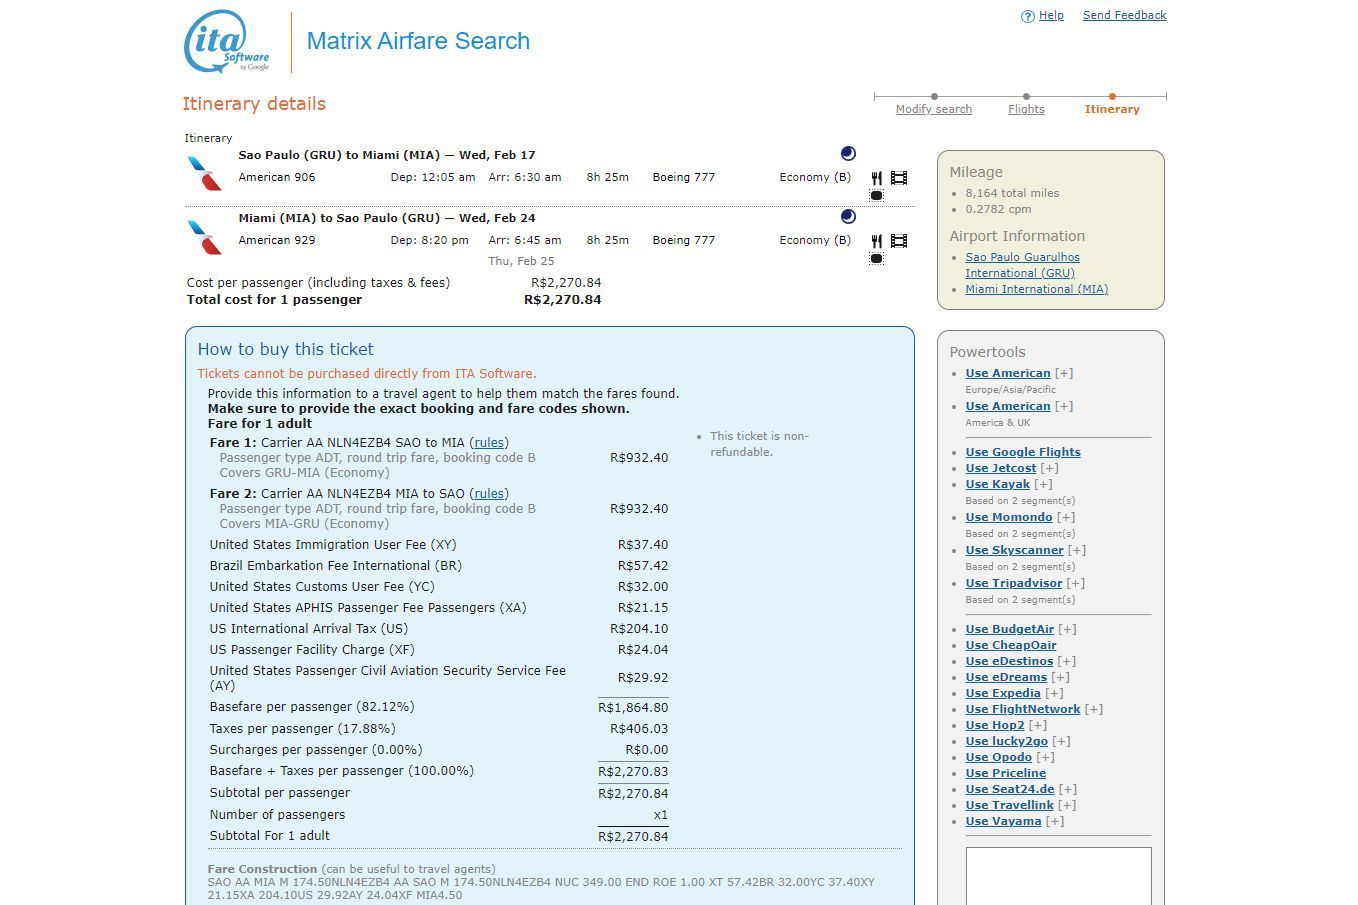This screenshot has width=1358, height=905.
Task: Click entertainment film icon for American 906
Action: tap(899, 178)
